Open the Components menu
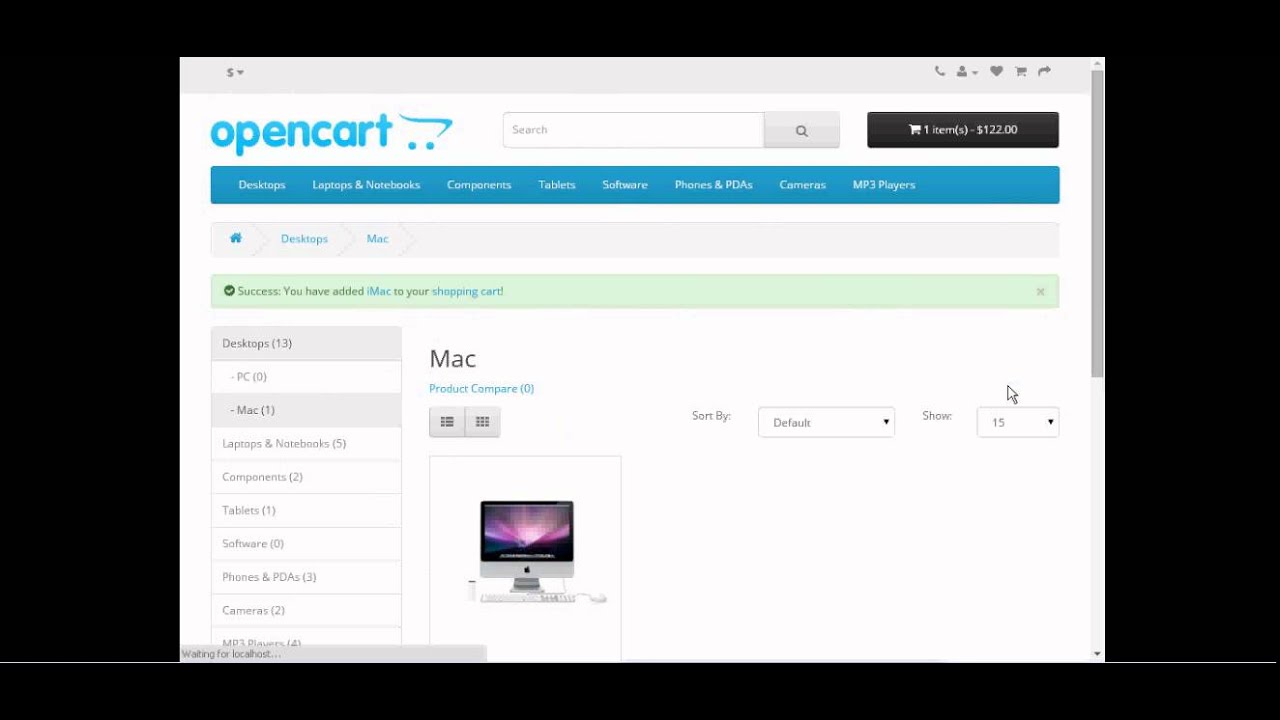Viewport: 1280px width, 720px height. (479, 185)
